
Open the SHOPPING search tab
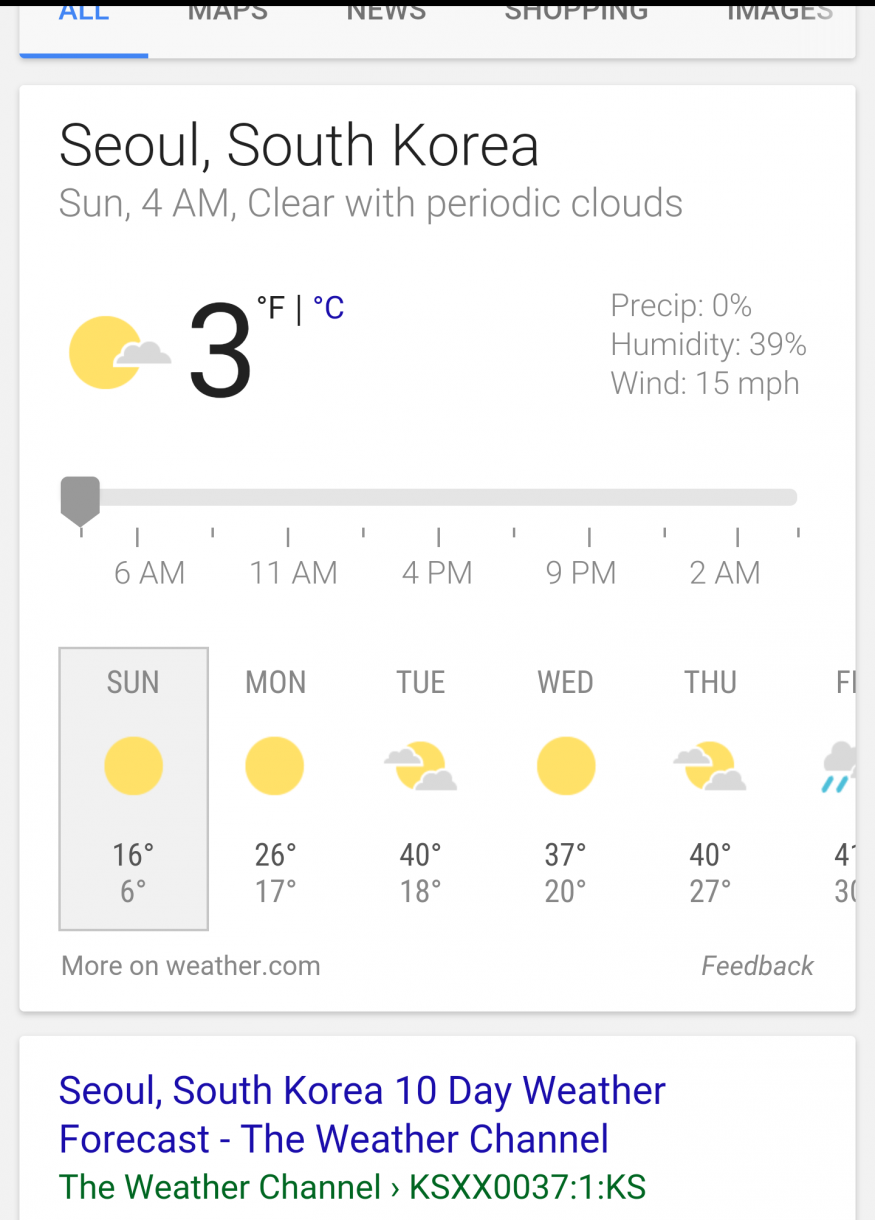(576, 14)
